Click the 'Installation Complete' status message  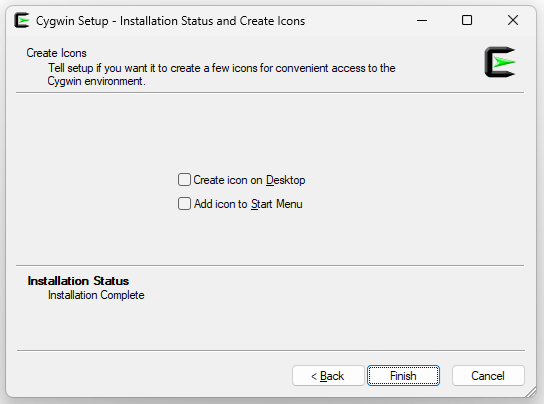96,295
